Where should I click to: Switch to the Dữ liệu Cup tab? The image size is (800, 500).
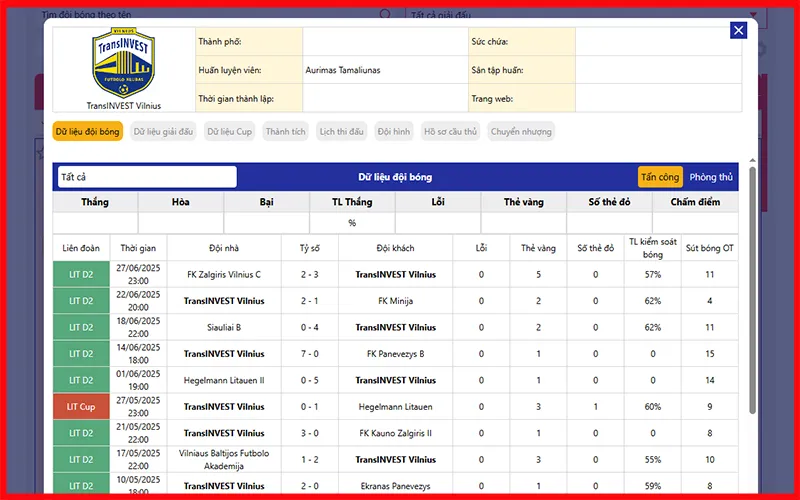point(229,131)
